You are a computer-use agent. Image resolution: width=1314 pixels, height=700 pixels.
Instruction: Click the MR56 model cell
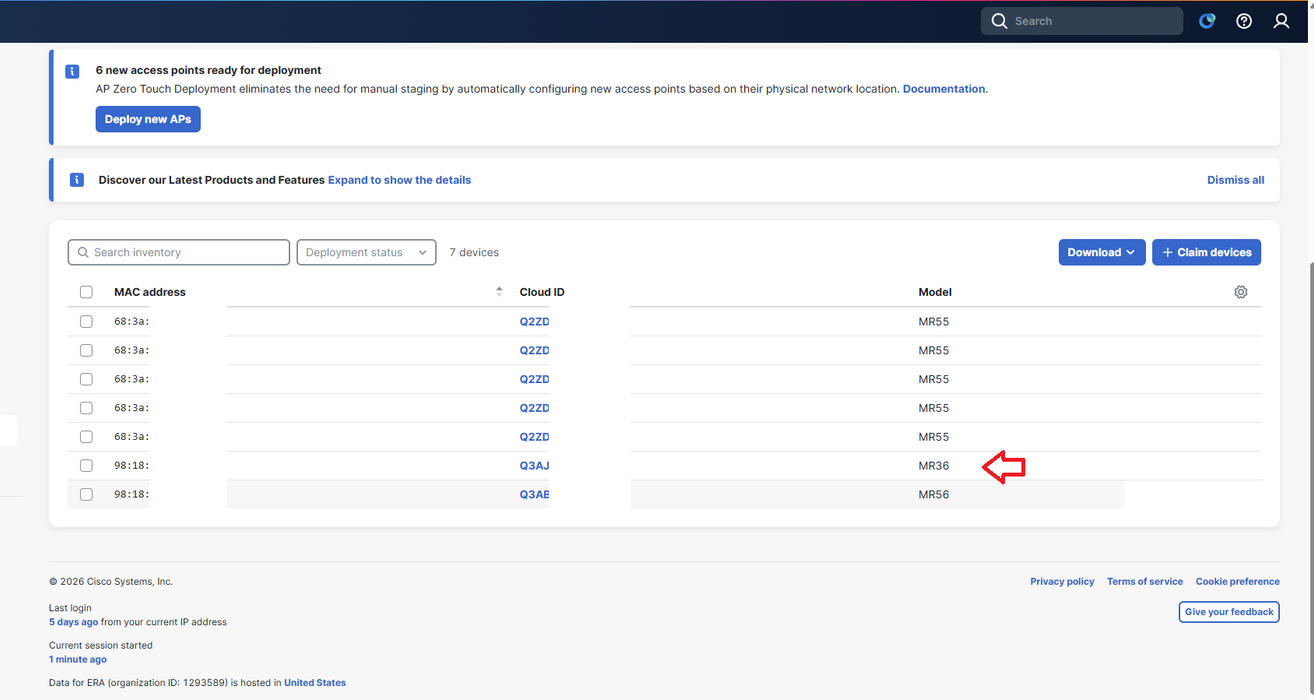pyautogui.click(x=934, y=495)
